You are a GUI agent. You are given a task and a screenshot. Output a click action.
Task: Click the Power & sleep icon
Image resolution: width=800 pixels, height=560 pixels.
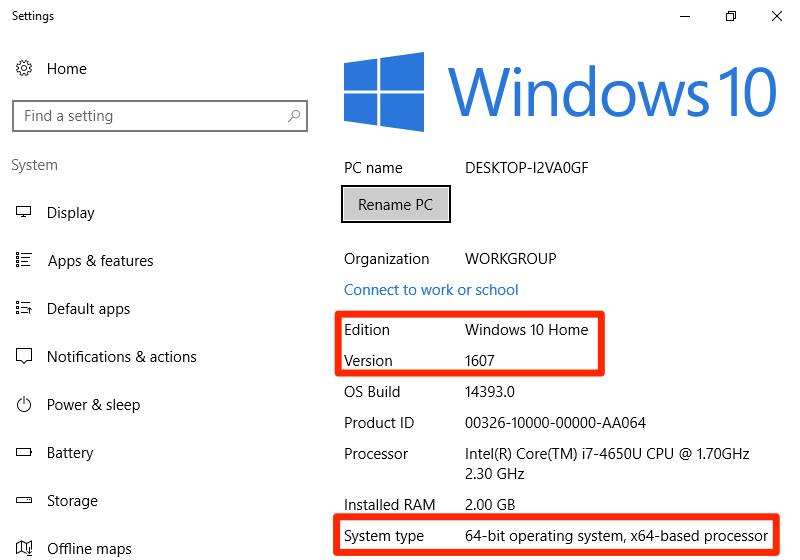pos(24,404)
